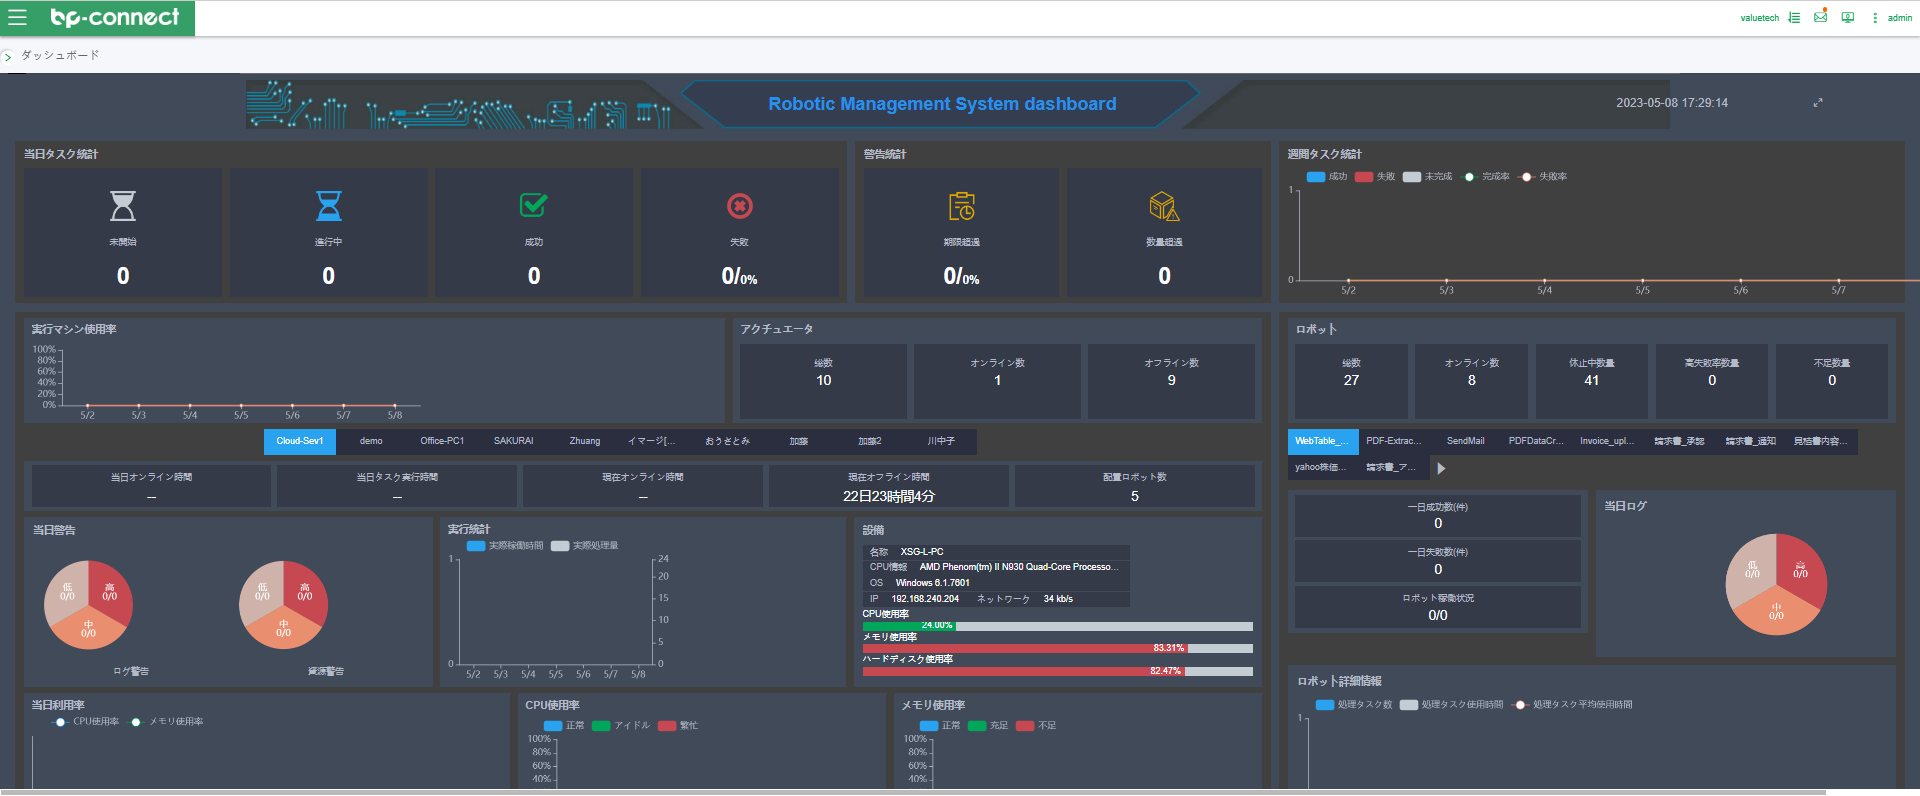1920x796 pixels.
Task: Show more robot tabs with right arrow
Action: [1441, 468]
